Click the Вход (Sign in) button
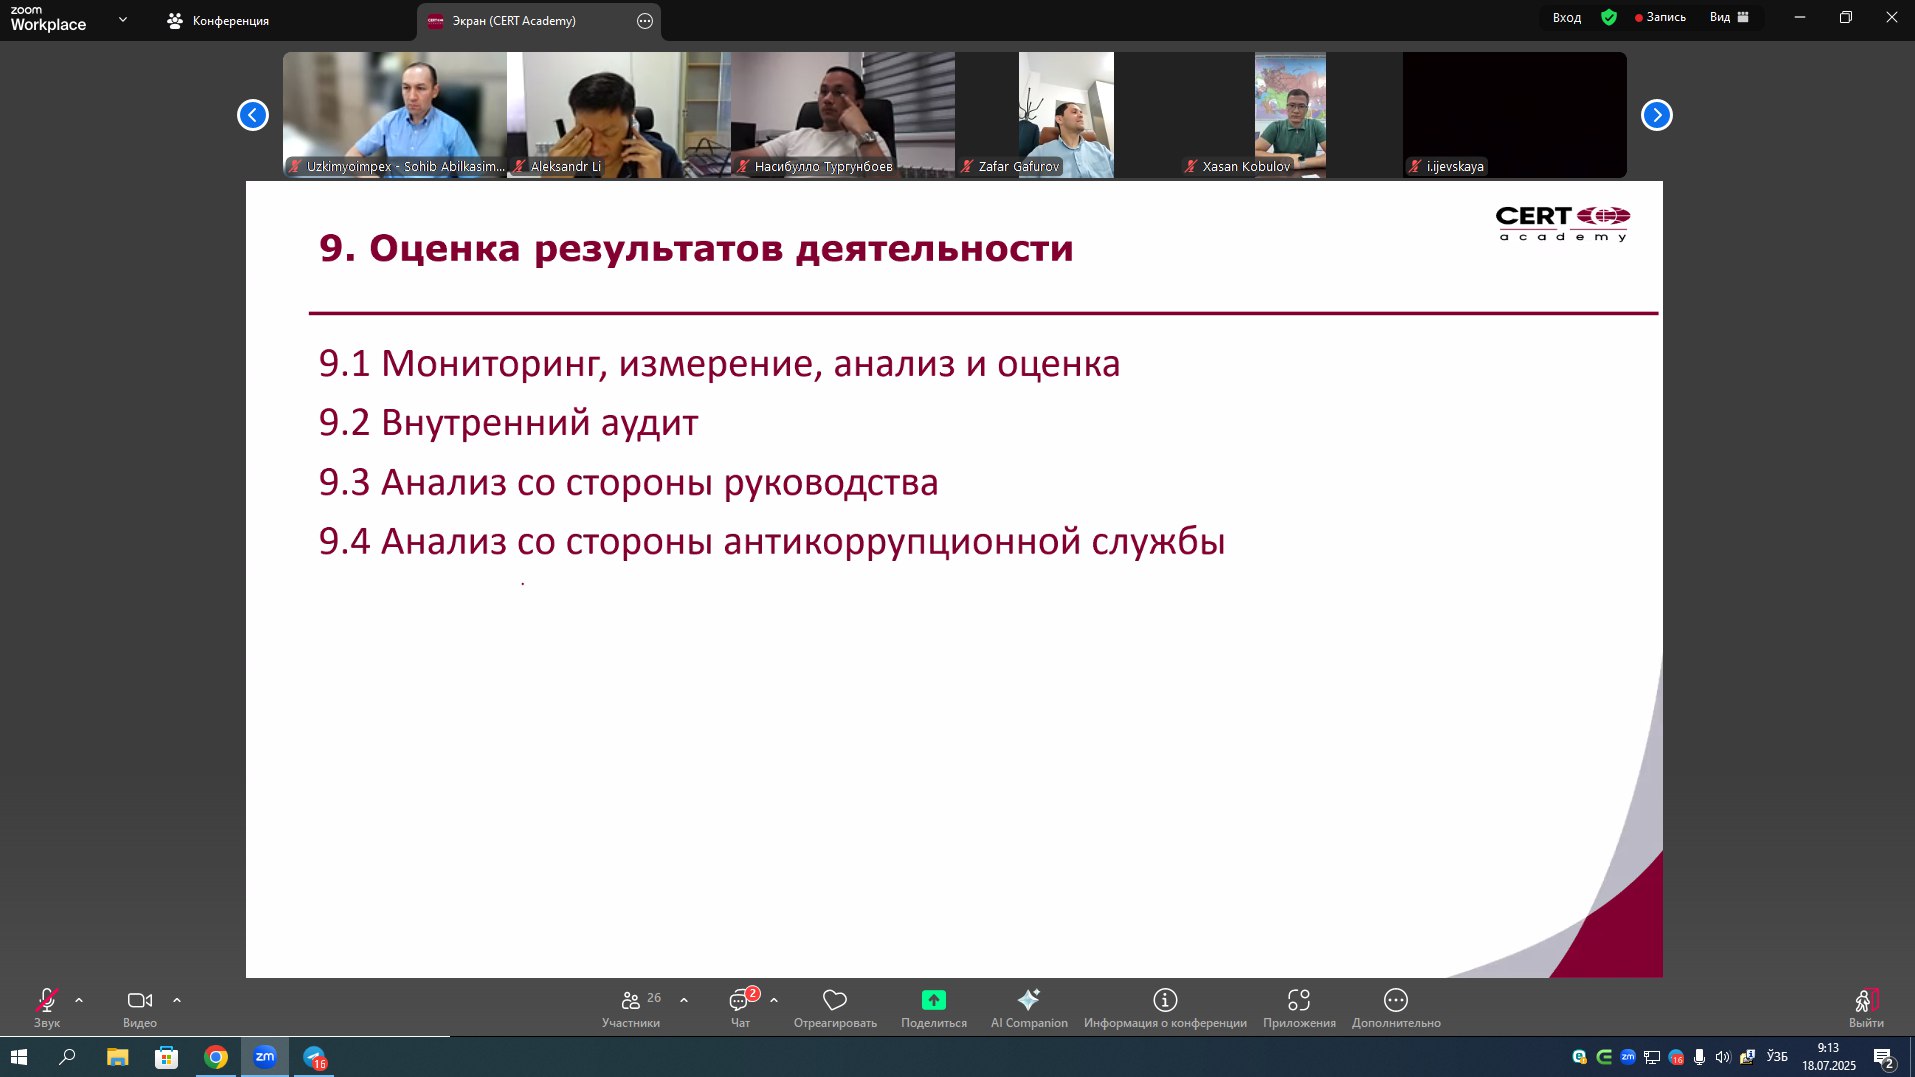The image size is (1915, 1077). coord(1566,17)
